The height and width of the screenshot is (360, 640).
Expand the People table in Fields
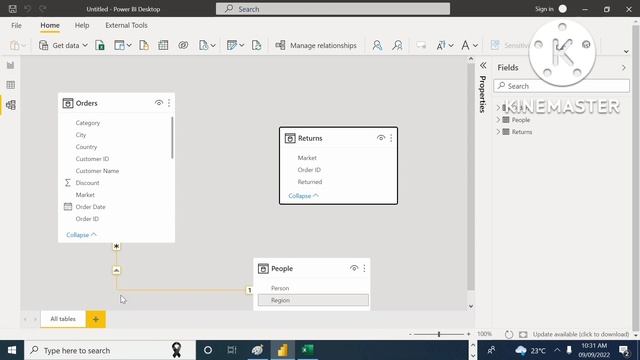click(498, 120)
